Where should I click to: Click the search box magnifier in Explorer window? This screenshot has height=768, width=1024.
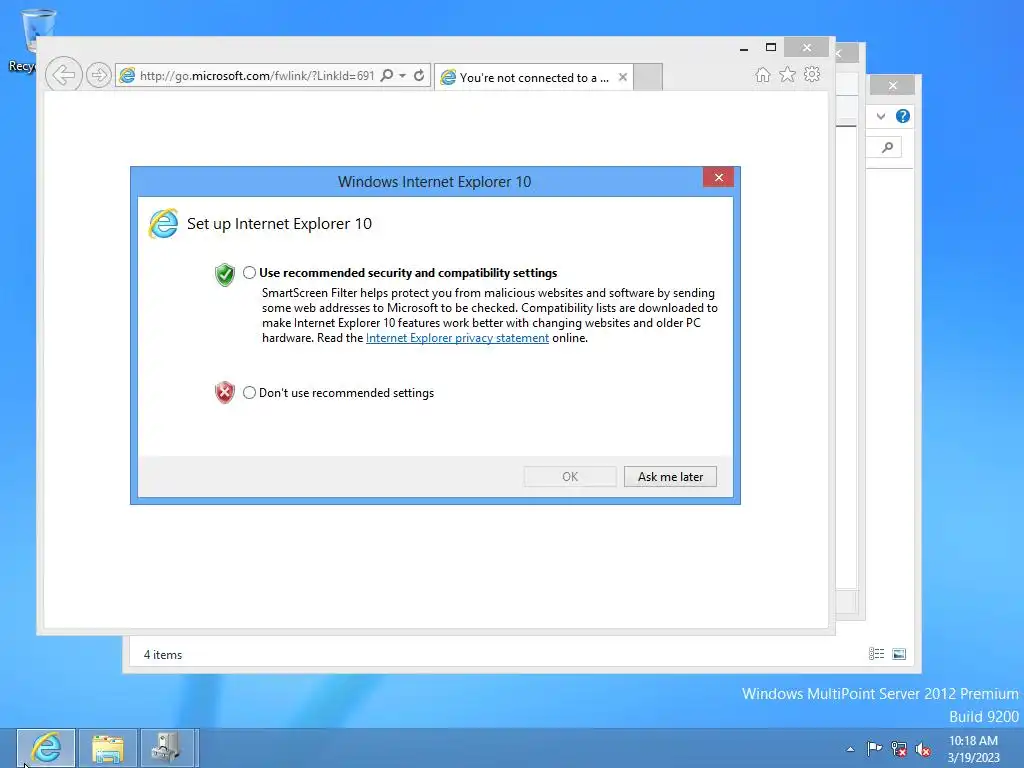[887, 148]
